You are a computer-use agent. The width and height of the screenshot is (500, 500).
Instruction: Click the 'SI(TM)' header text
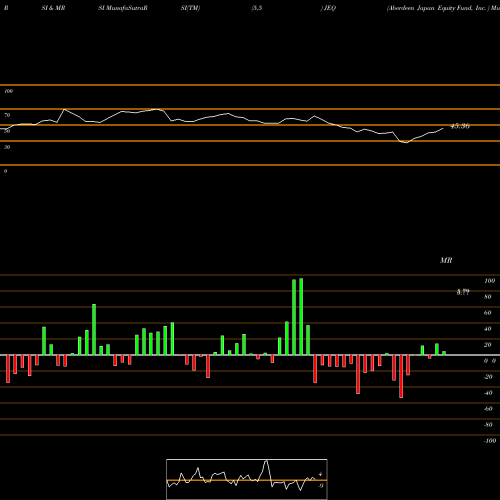(x=190, y=8)
